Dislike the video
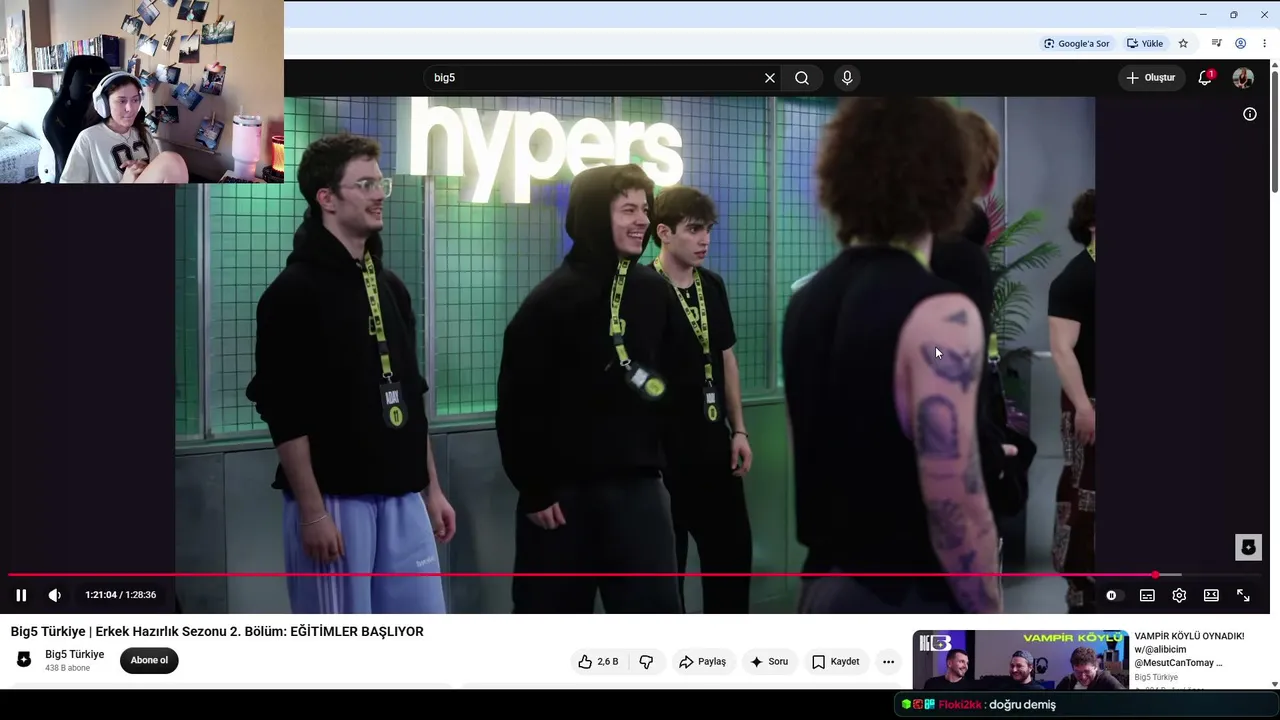Viewport: 1280px width, 720px height. [x=646, y=661]
